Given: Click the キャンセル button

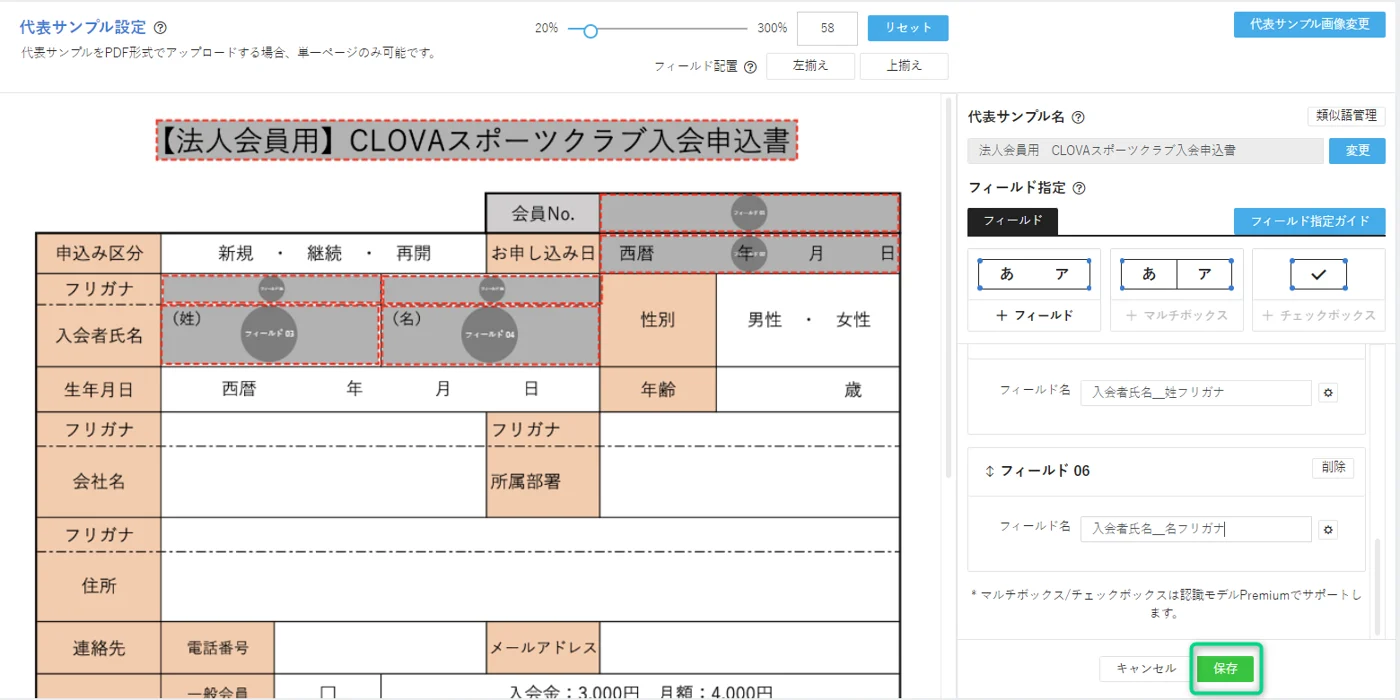Looking at the screenshot, I should pyautogui.click(x=1146, y=669).
